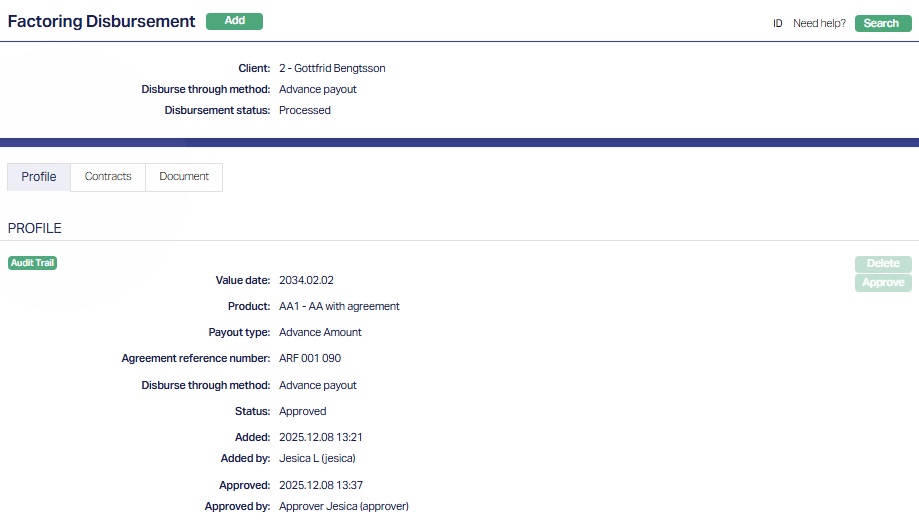Click the ID link near Search
The width and height of the screenshot is (919, 523).
tap(777, 23)
